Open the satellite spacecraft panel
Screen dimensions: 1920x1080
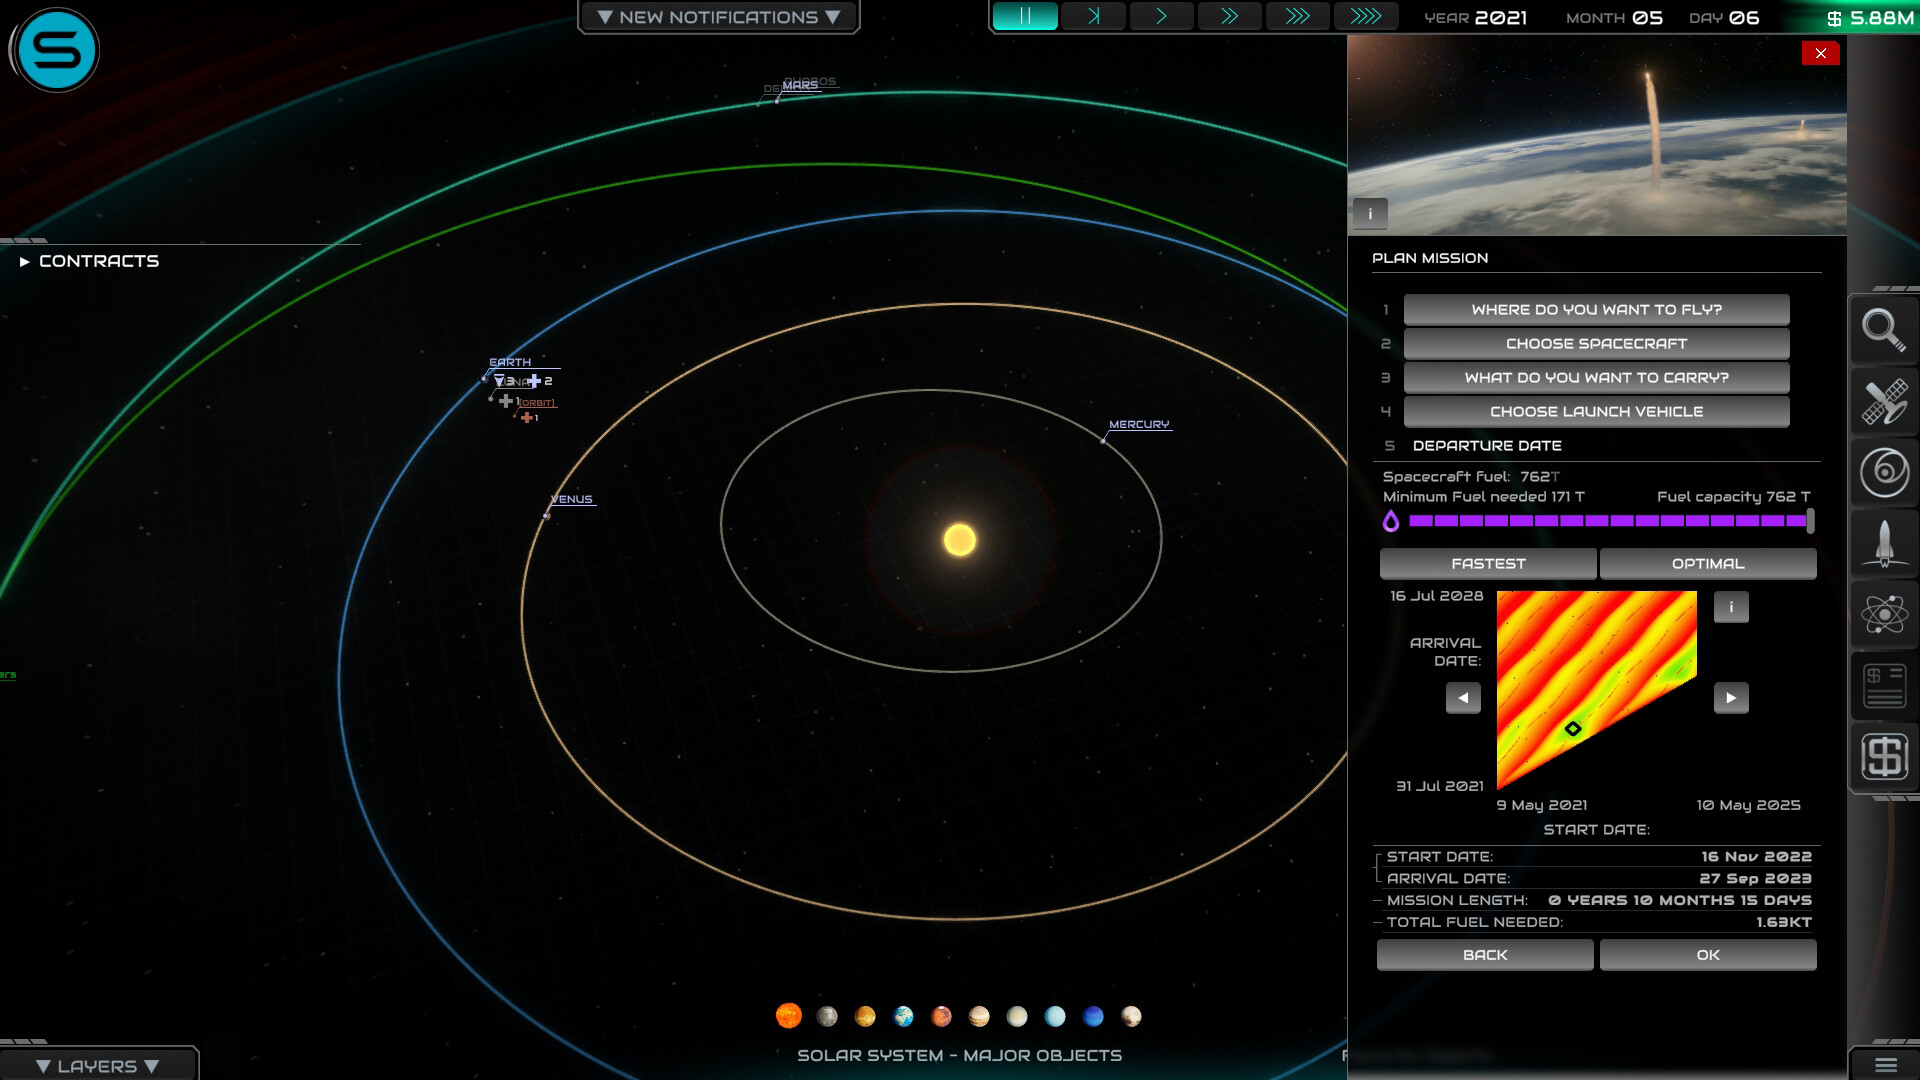(1884, 402)
